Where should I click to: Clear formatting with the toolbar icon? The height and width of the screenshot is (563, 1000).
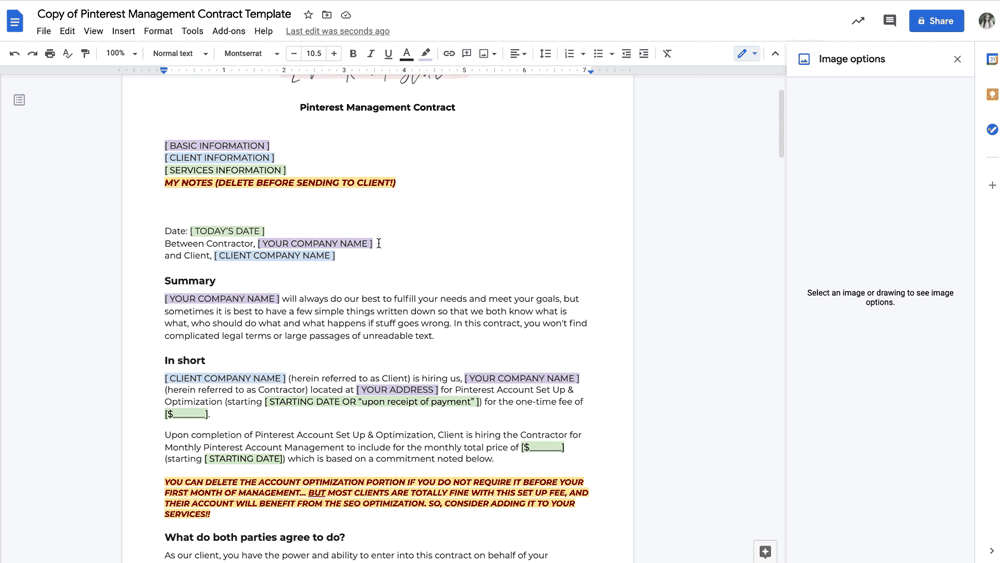coord(667,54)
